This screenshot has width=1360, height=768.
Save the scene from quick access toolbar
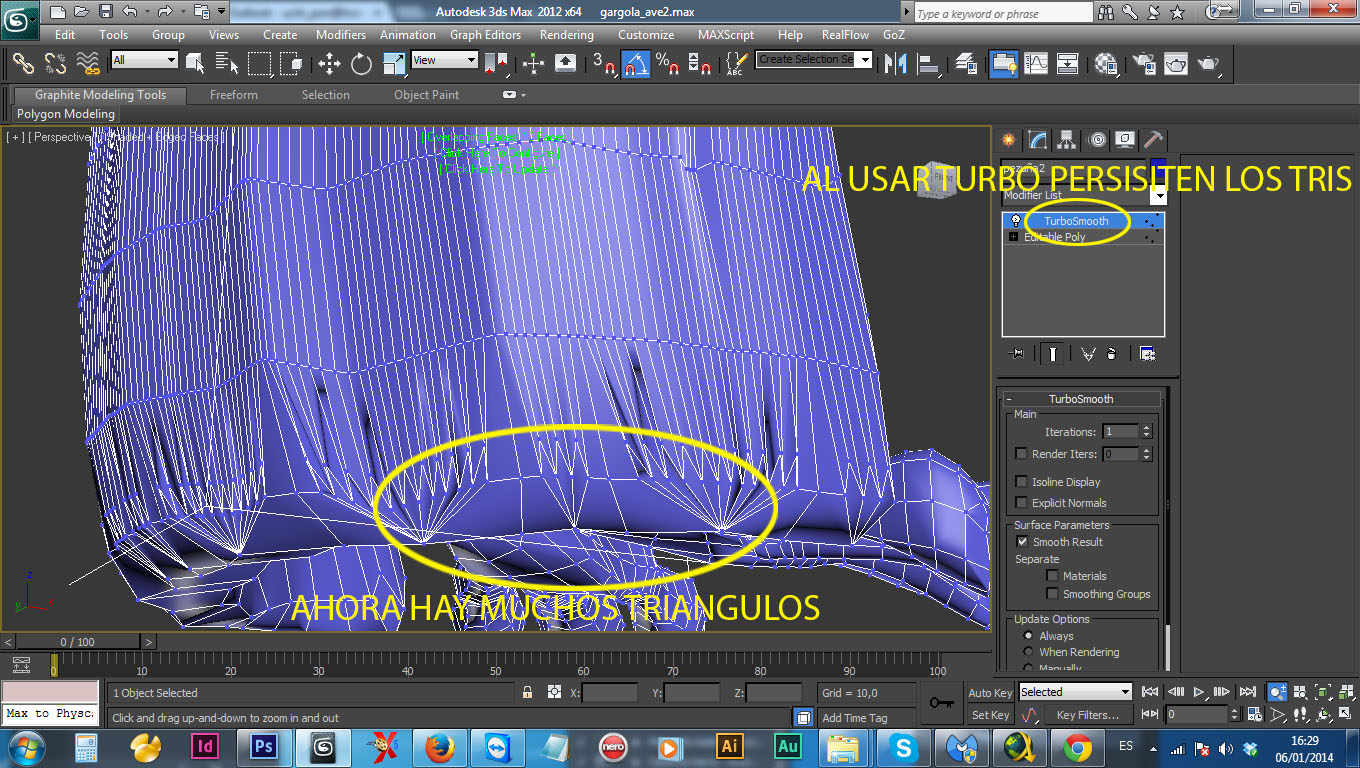click(105, 12)
